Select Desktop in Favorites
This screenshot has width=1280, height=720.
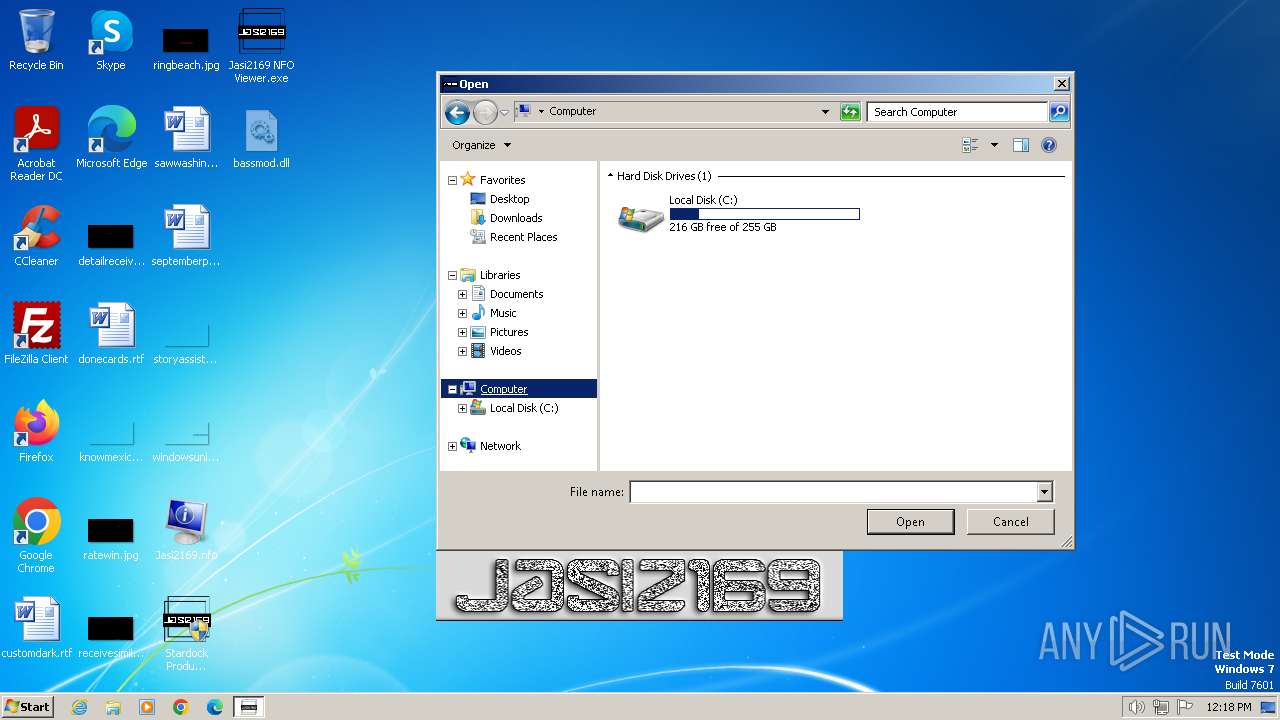pos(509,199)
